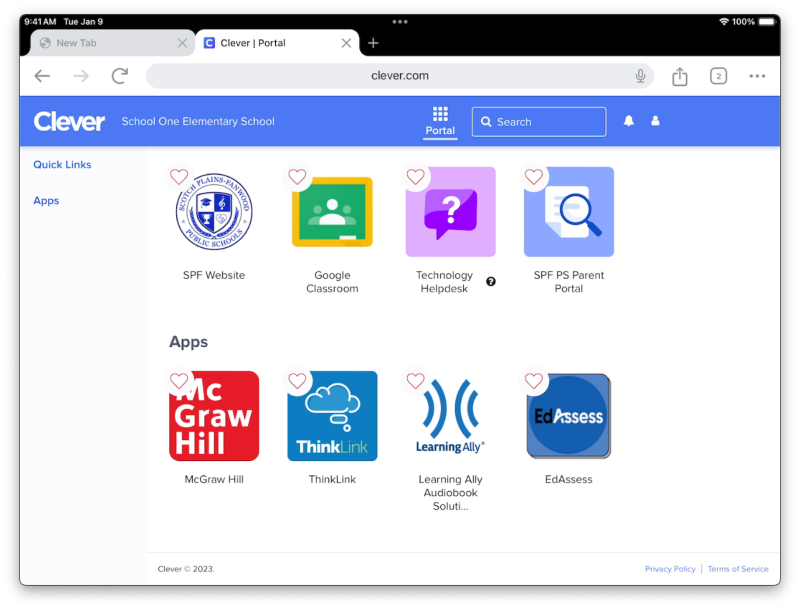Open the user account profile icon
This screenshot has width=800, height=609.
pyautogui.click(x=655, y=121)
